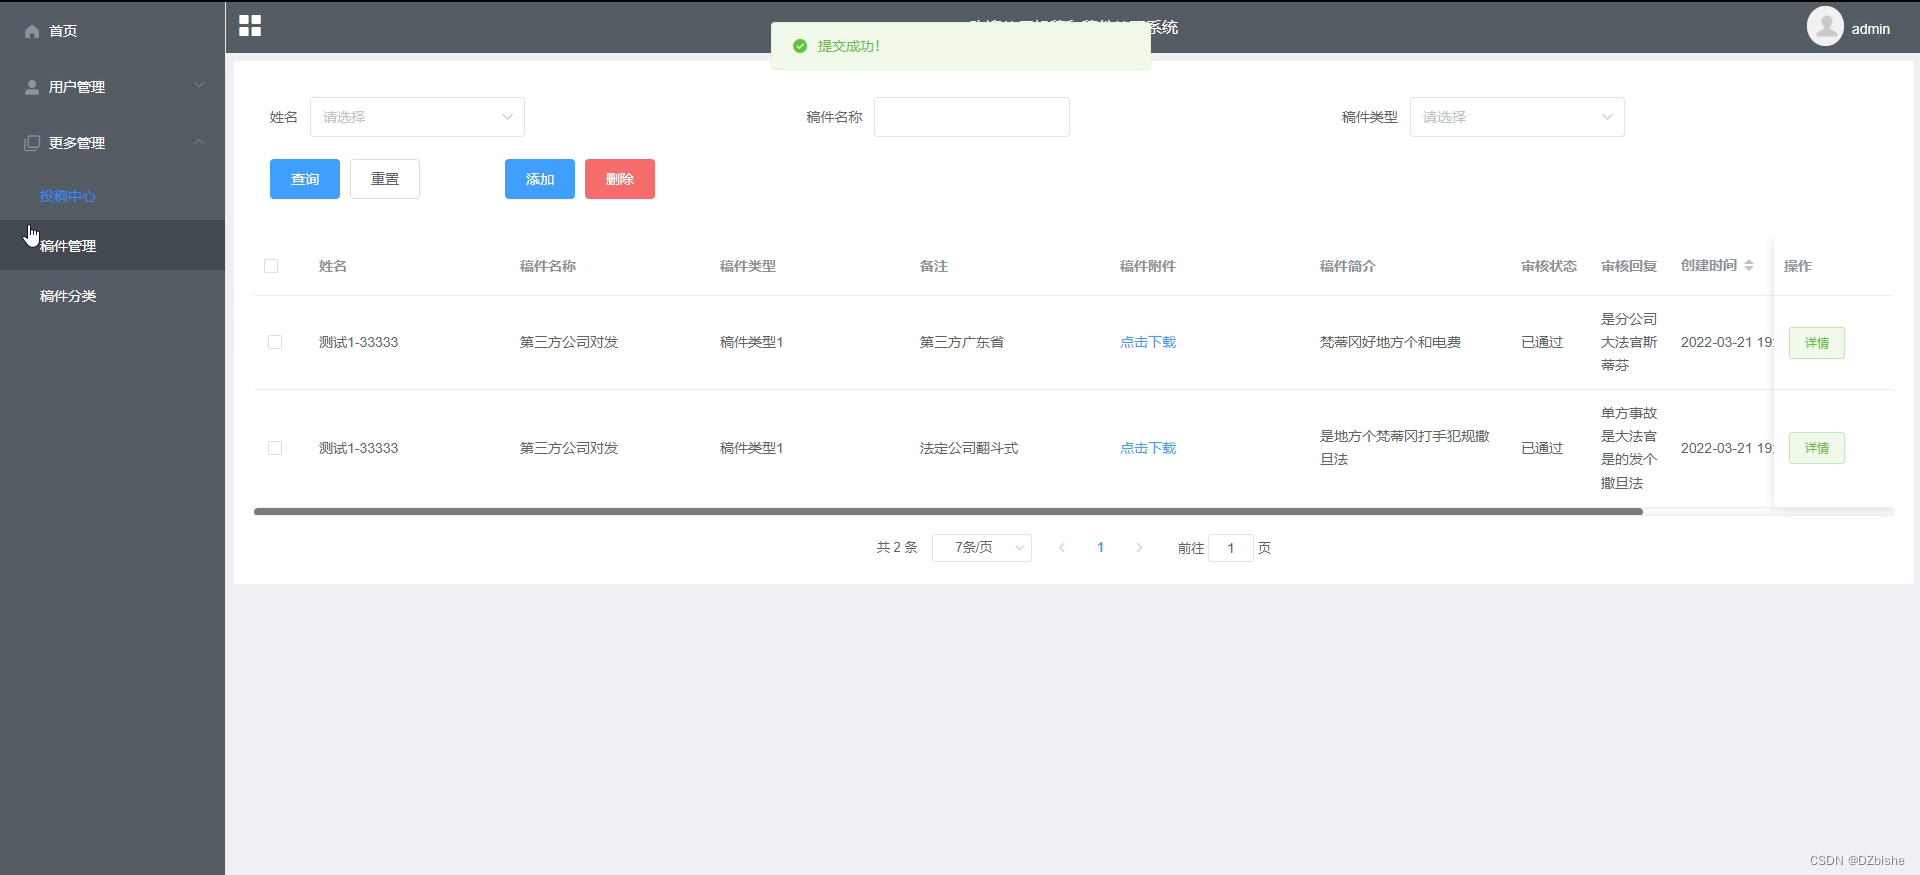Go to next page arrow
The image size is (1920, 875).
(x=1139, y=547)
